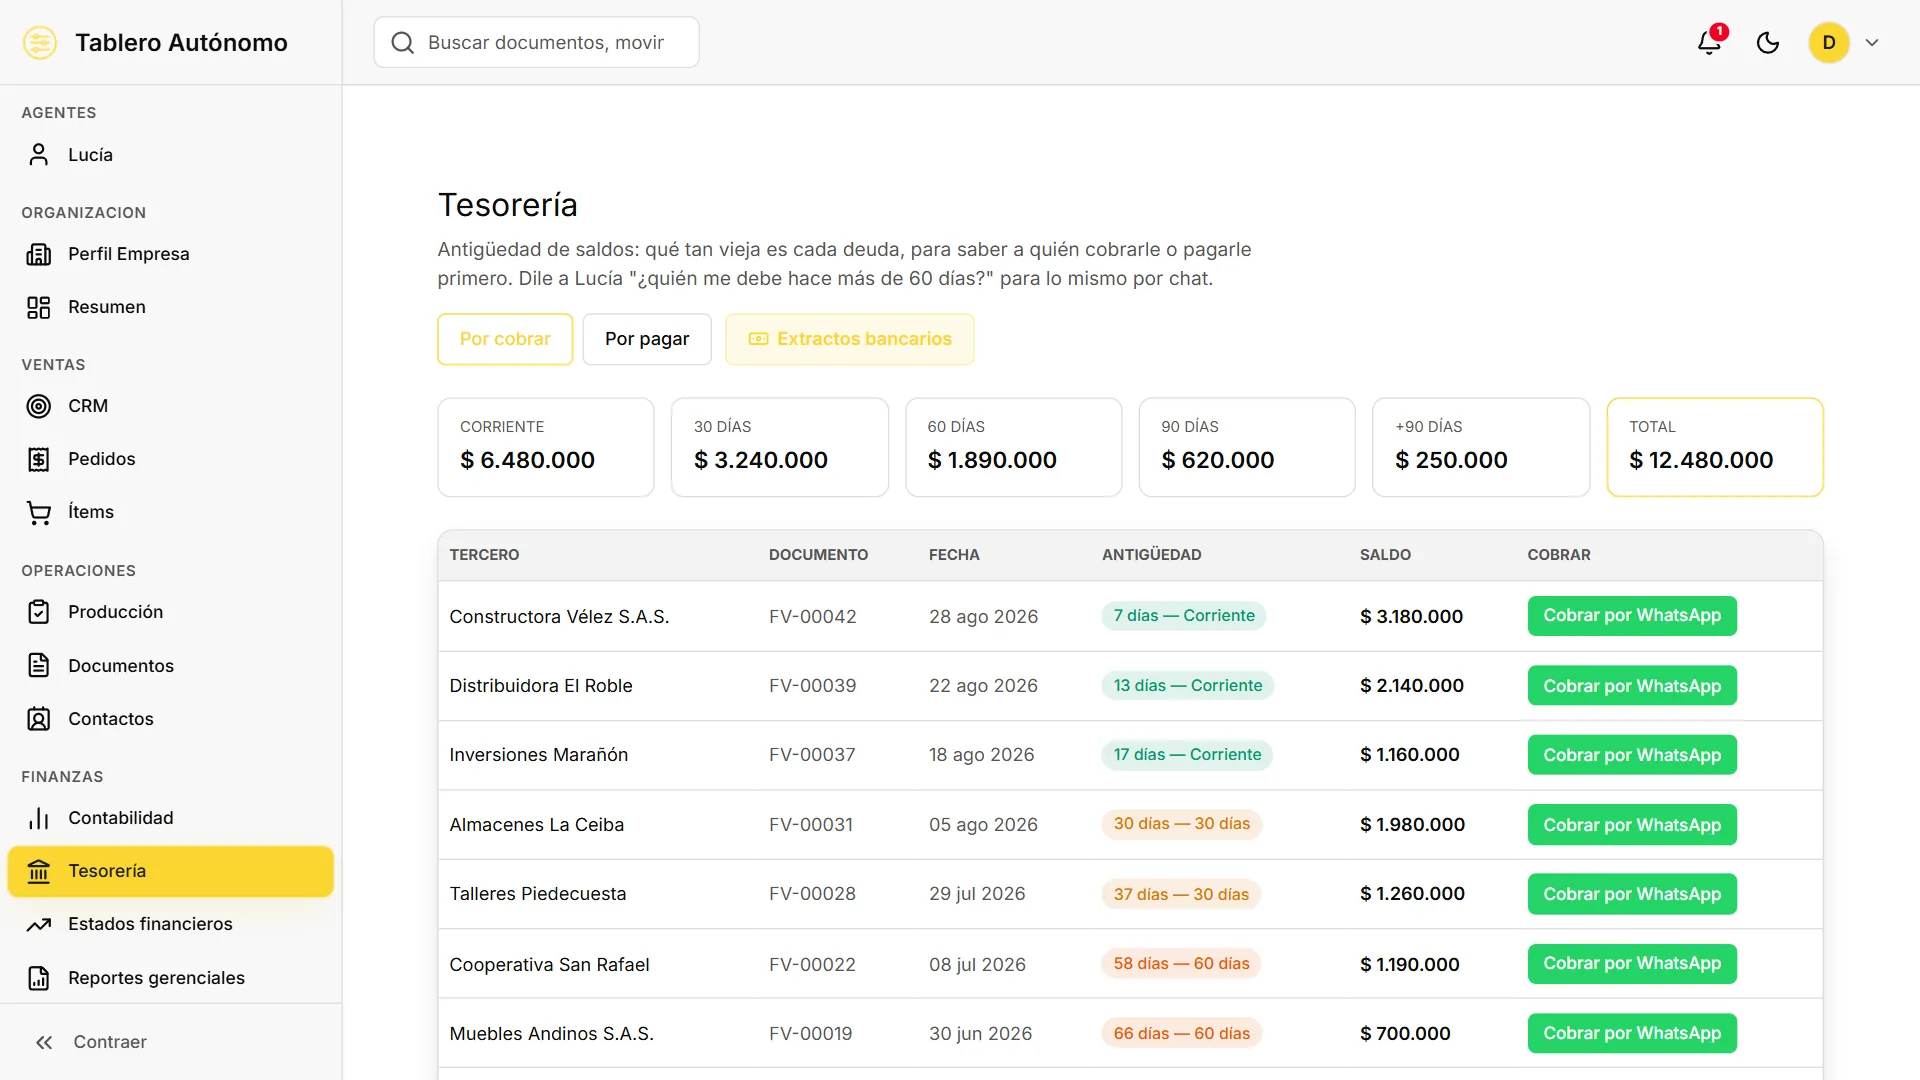Image resolution: width=1920 pixels, height=1080 pixels.
Task: Open the user avatar D
Action: 1829,42
